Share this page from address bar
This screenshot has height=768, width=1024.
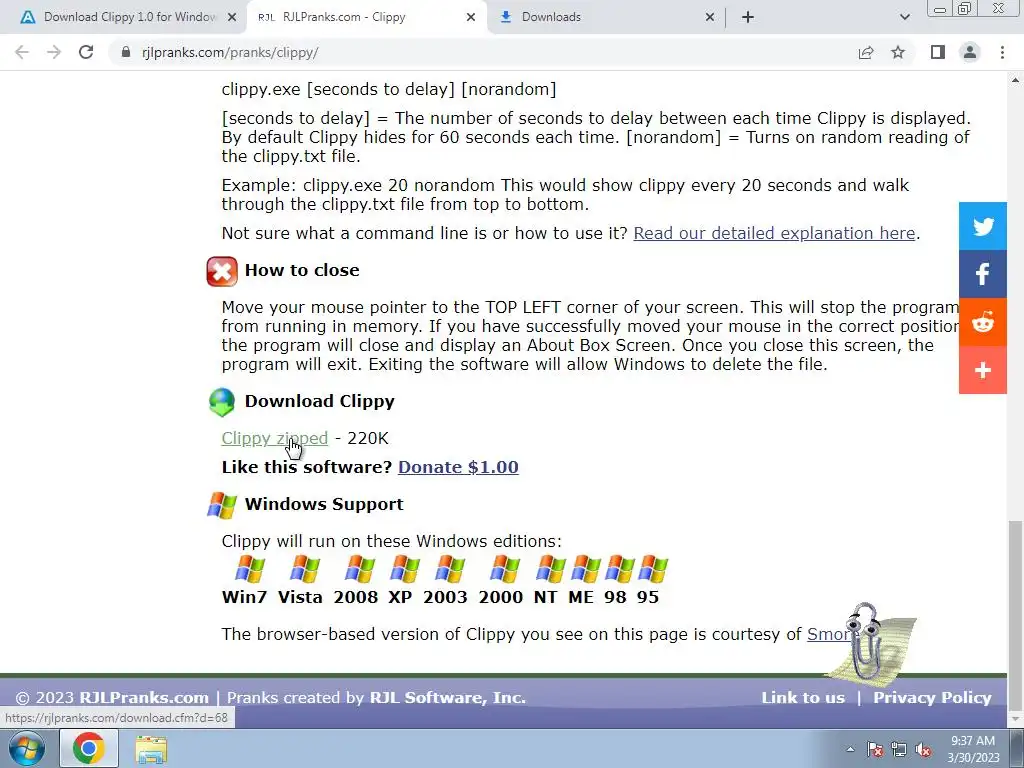pos(866,52)
